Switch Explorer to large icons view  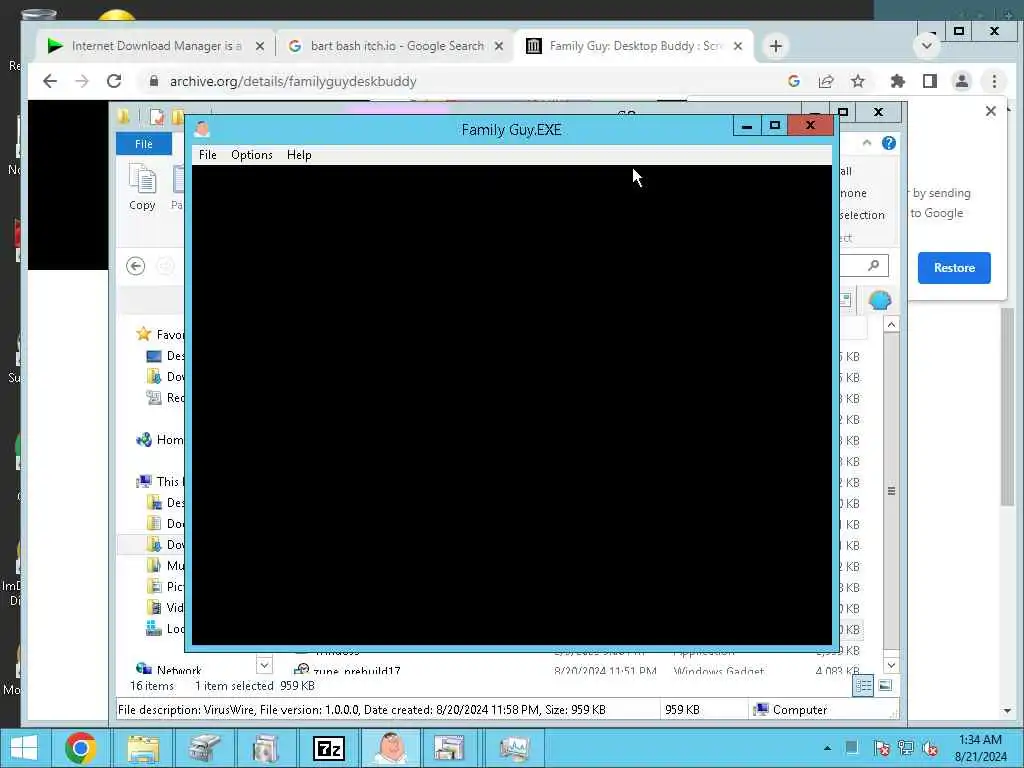[x=885, y=685]
